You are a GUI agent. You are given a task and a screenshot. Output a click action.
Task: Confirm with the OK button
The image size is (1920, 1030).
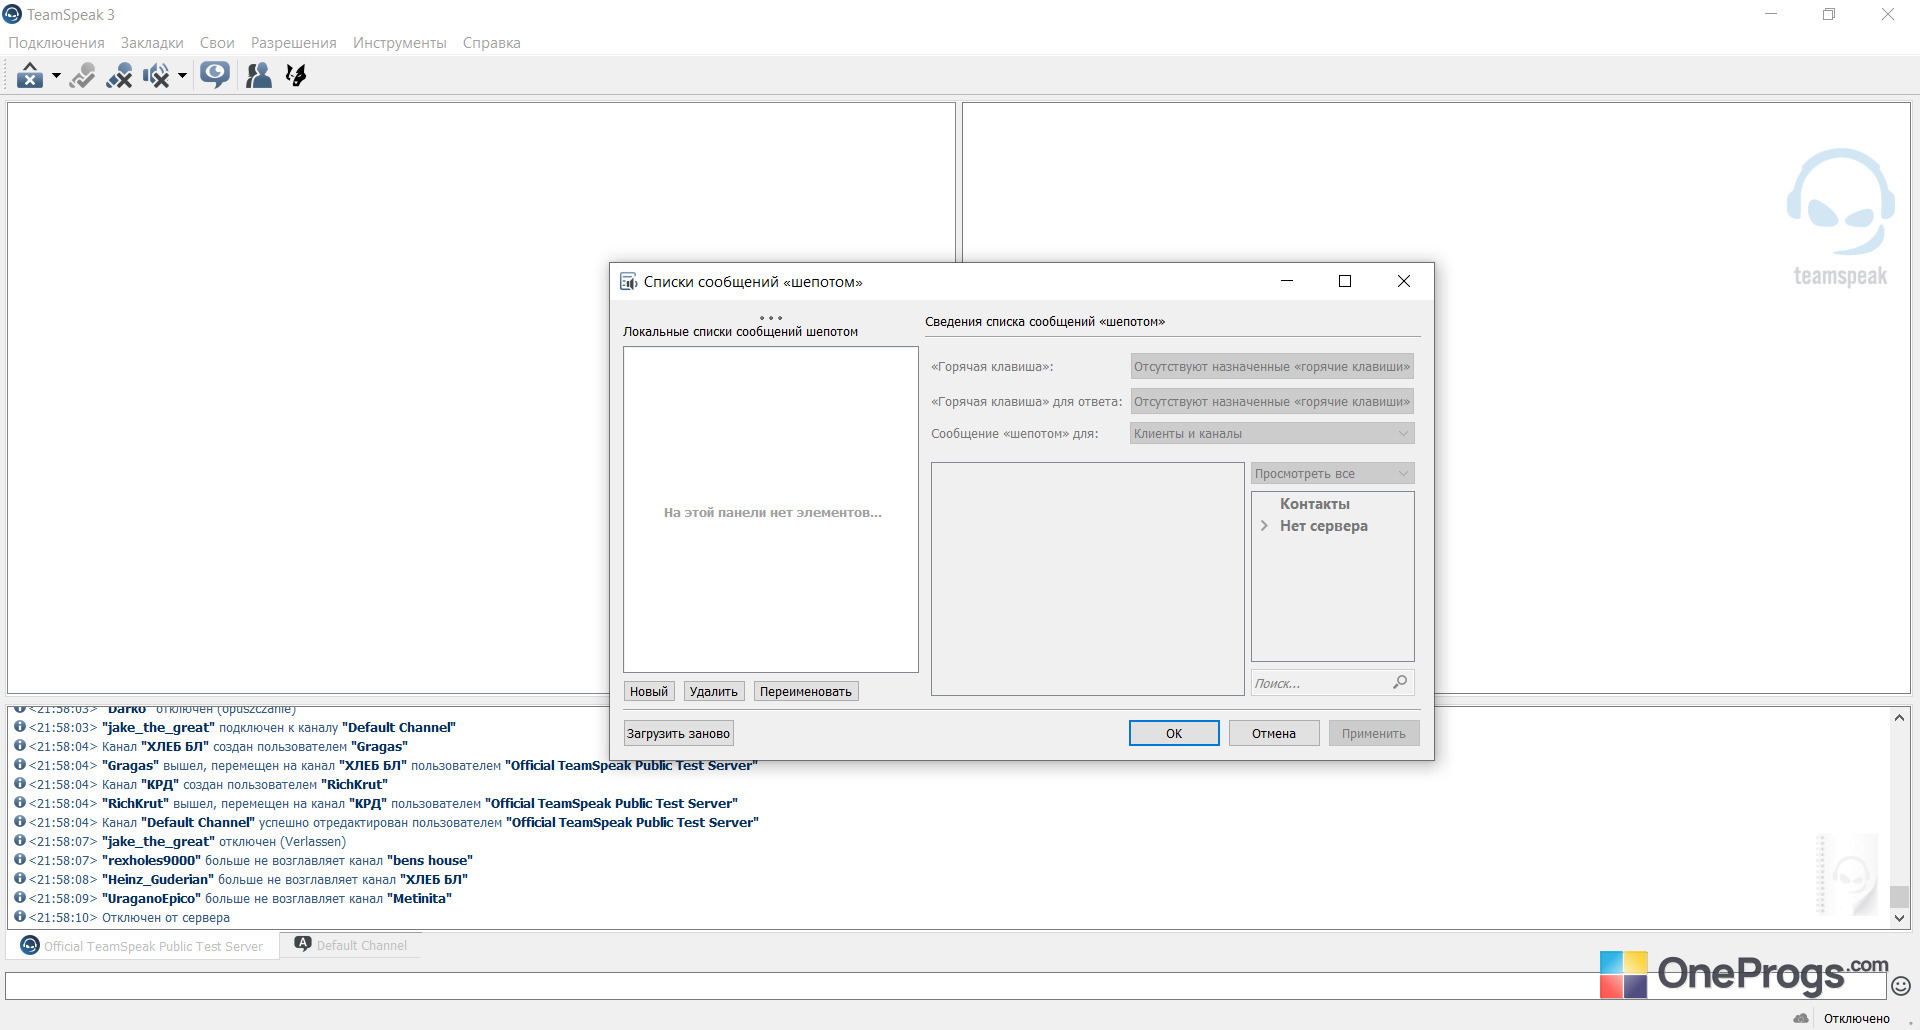pos(1174,733)
